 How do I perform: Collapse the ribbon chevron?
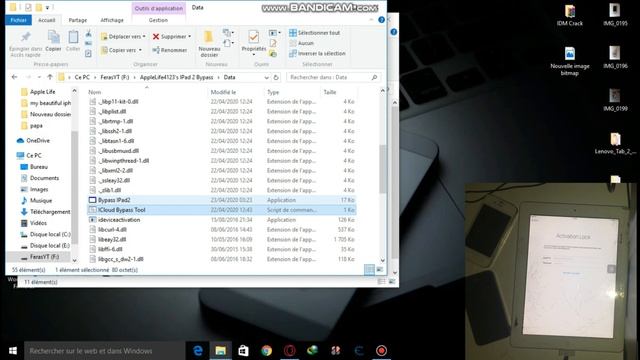pos(371,20)
